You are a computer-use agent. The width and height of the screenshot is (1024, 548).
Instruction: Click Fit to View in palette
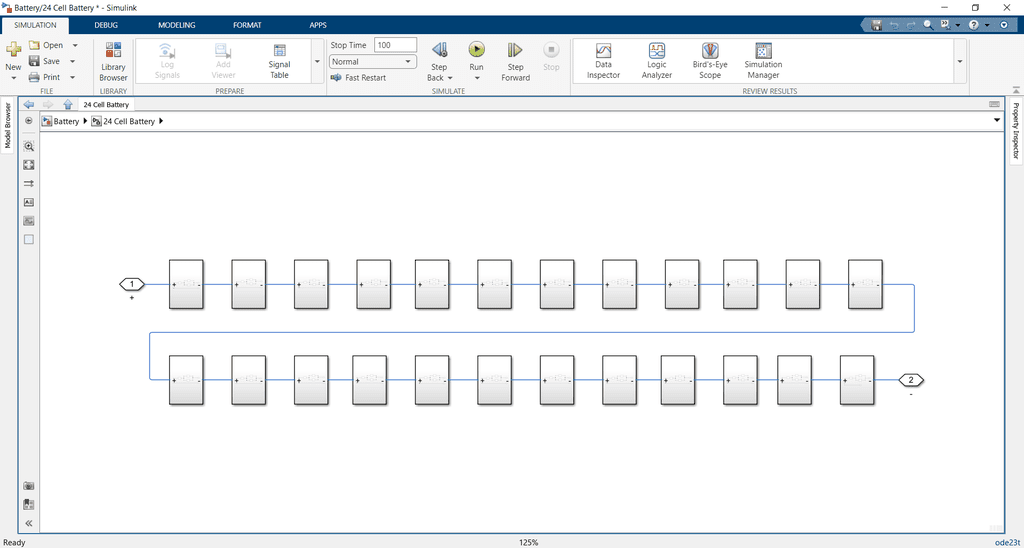click(29, 165)
